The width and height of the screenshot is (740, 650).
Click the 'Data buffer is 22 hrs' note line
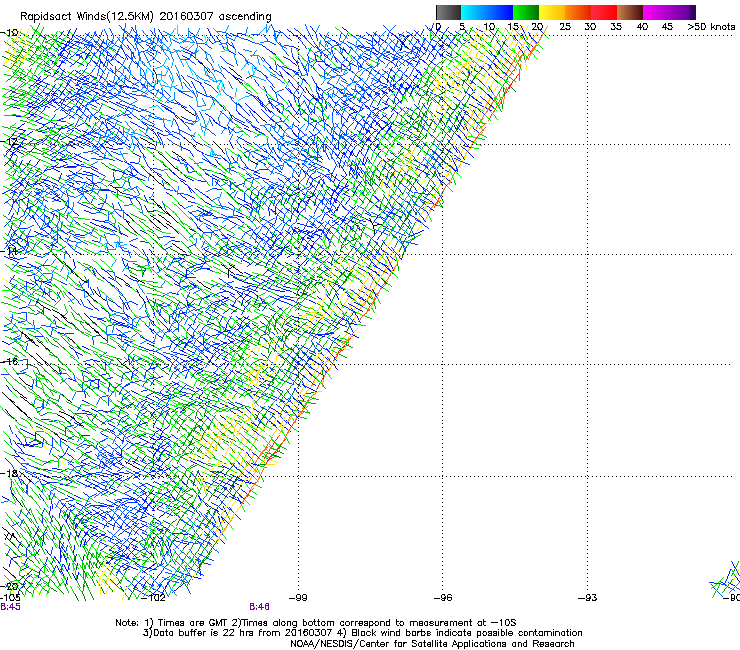362,633
